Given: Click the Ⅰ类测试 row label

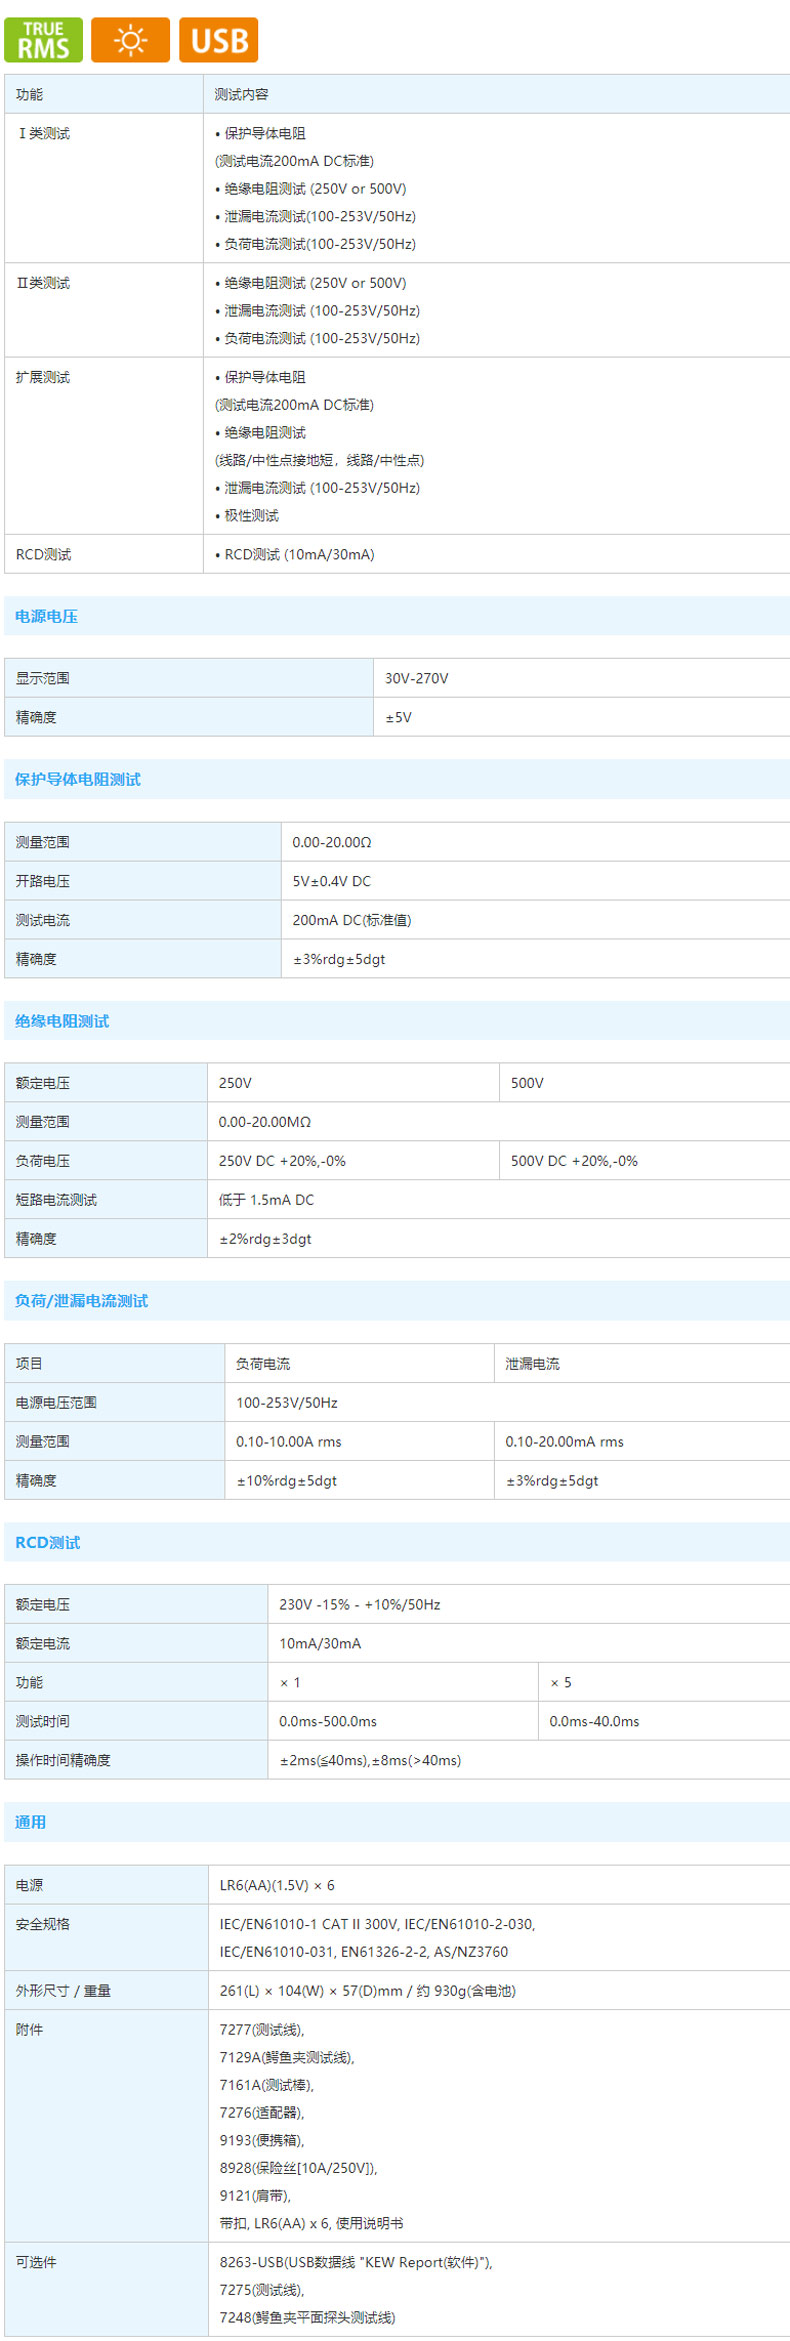Looking at the screenshot, I should point(43,133).
